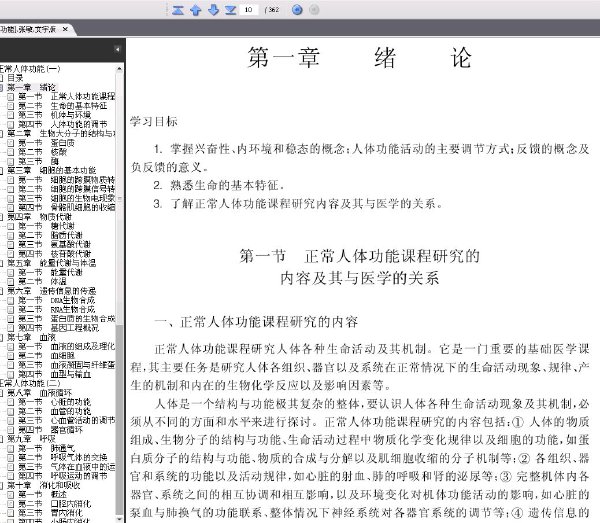
Task: Open the 第六章 遗传信息的传递 bookmark
Action: tap(52, 291)
